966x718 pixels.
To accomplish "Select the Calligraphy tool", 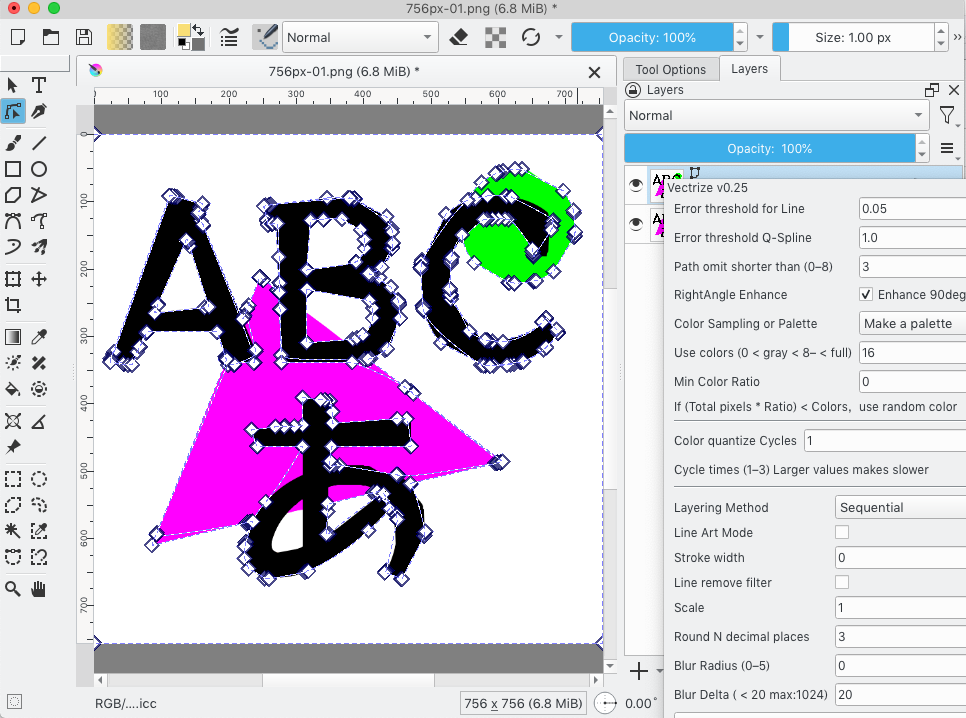I will click(39, 112).
